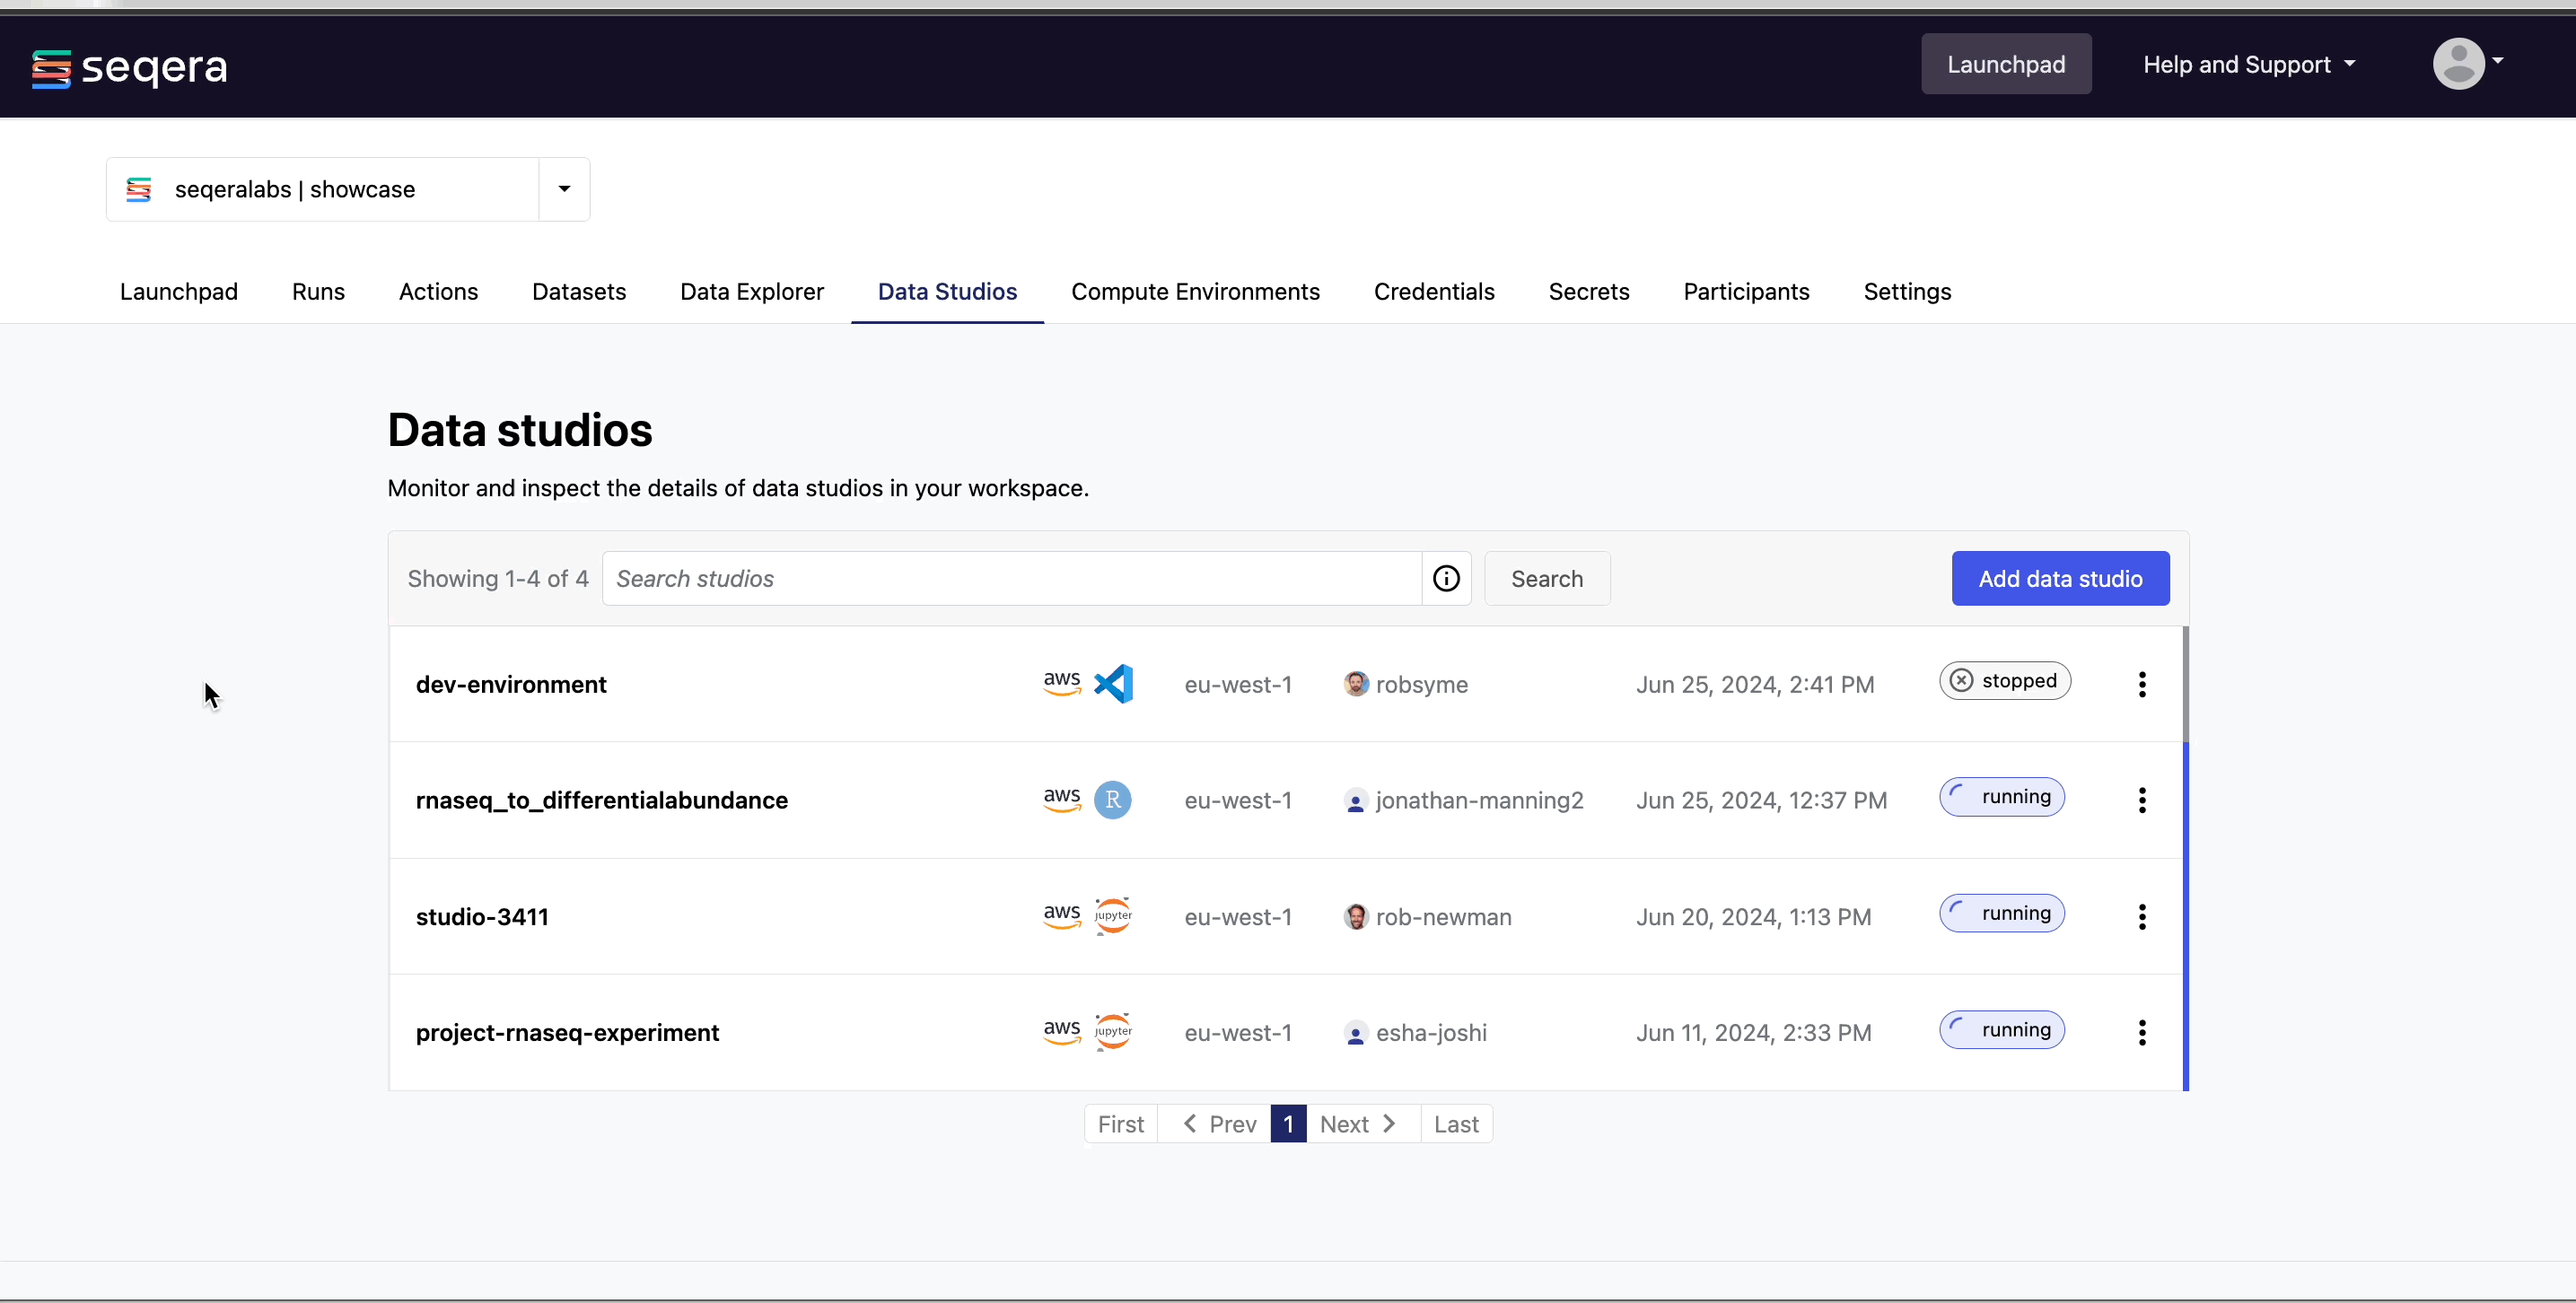Click the search info icon
Viewport: 2576px width, 1303px height.
coord(1446,578)
